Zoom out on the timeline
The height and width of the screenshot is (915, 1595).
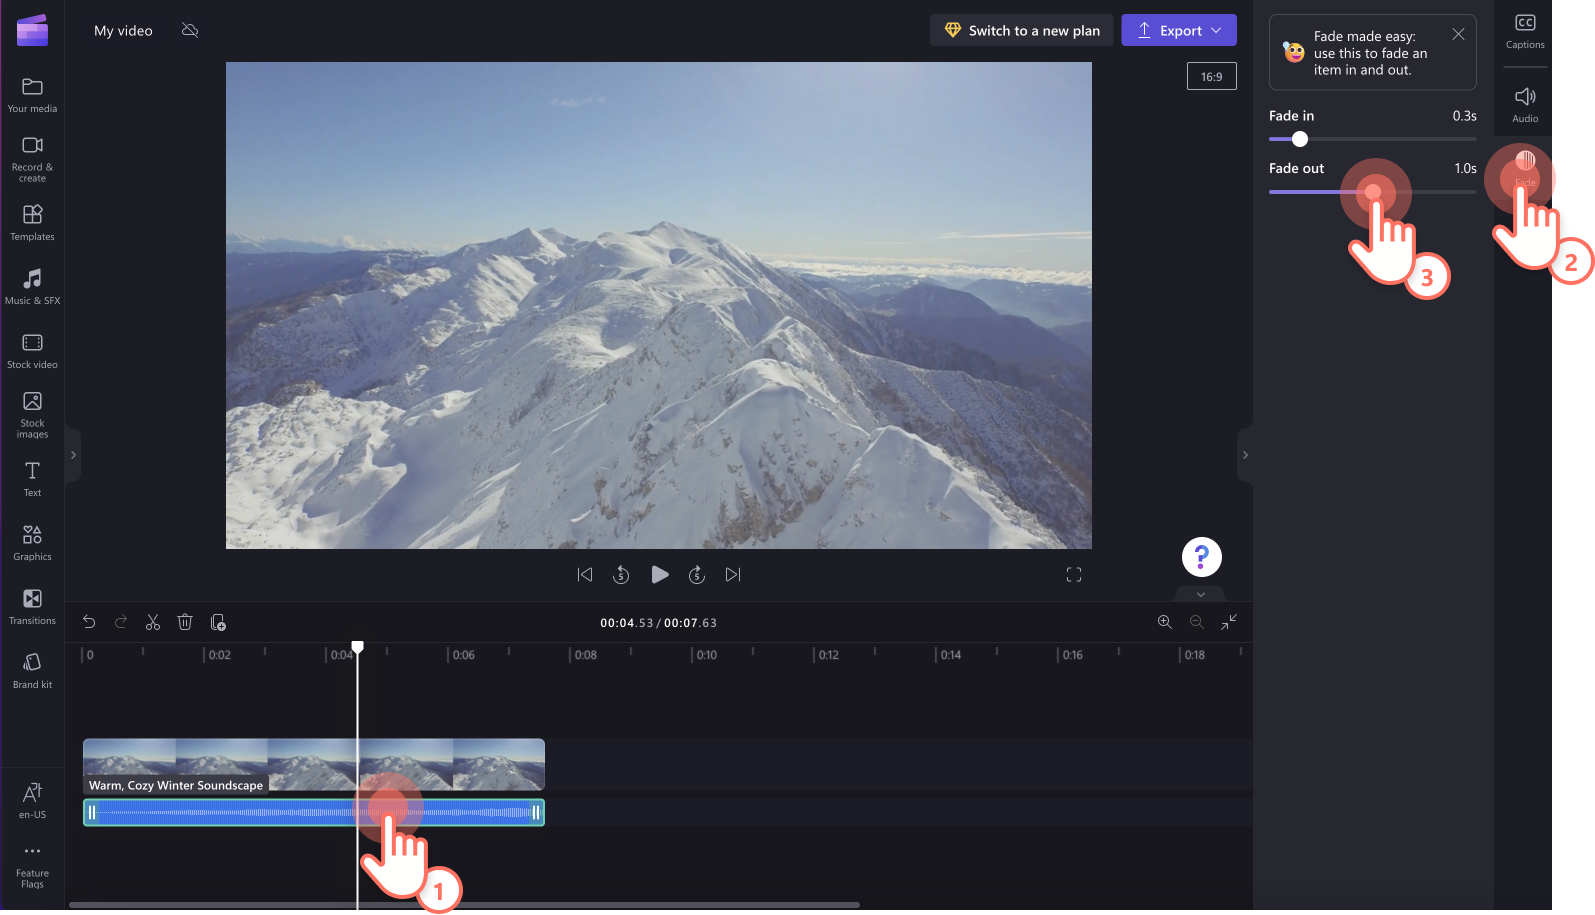pos(1197,622)
